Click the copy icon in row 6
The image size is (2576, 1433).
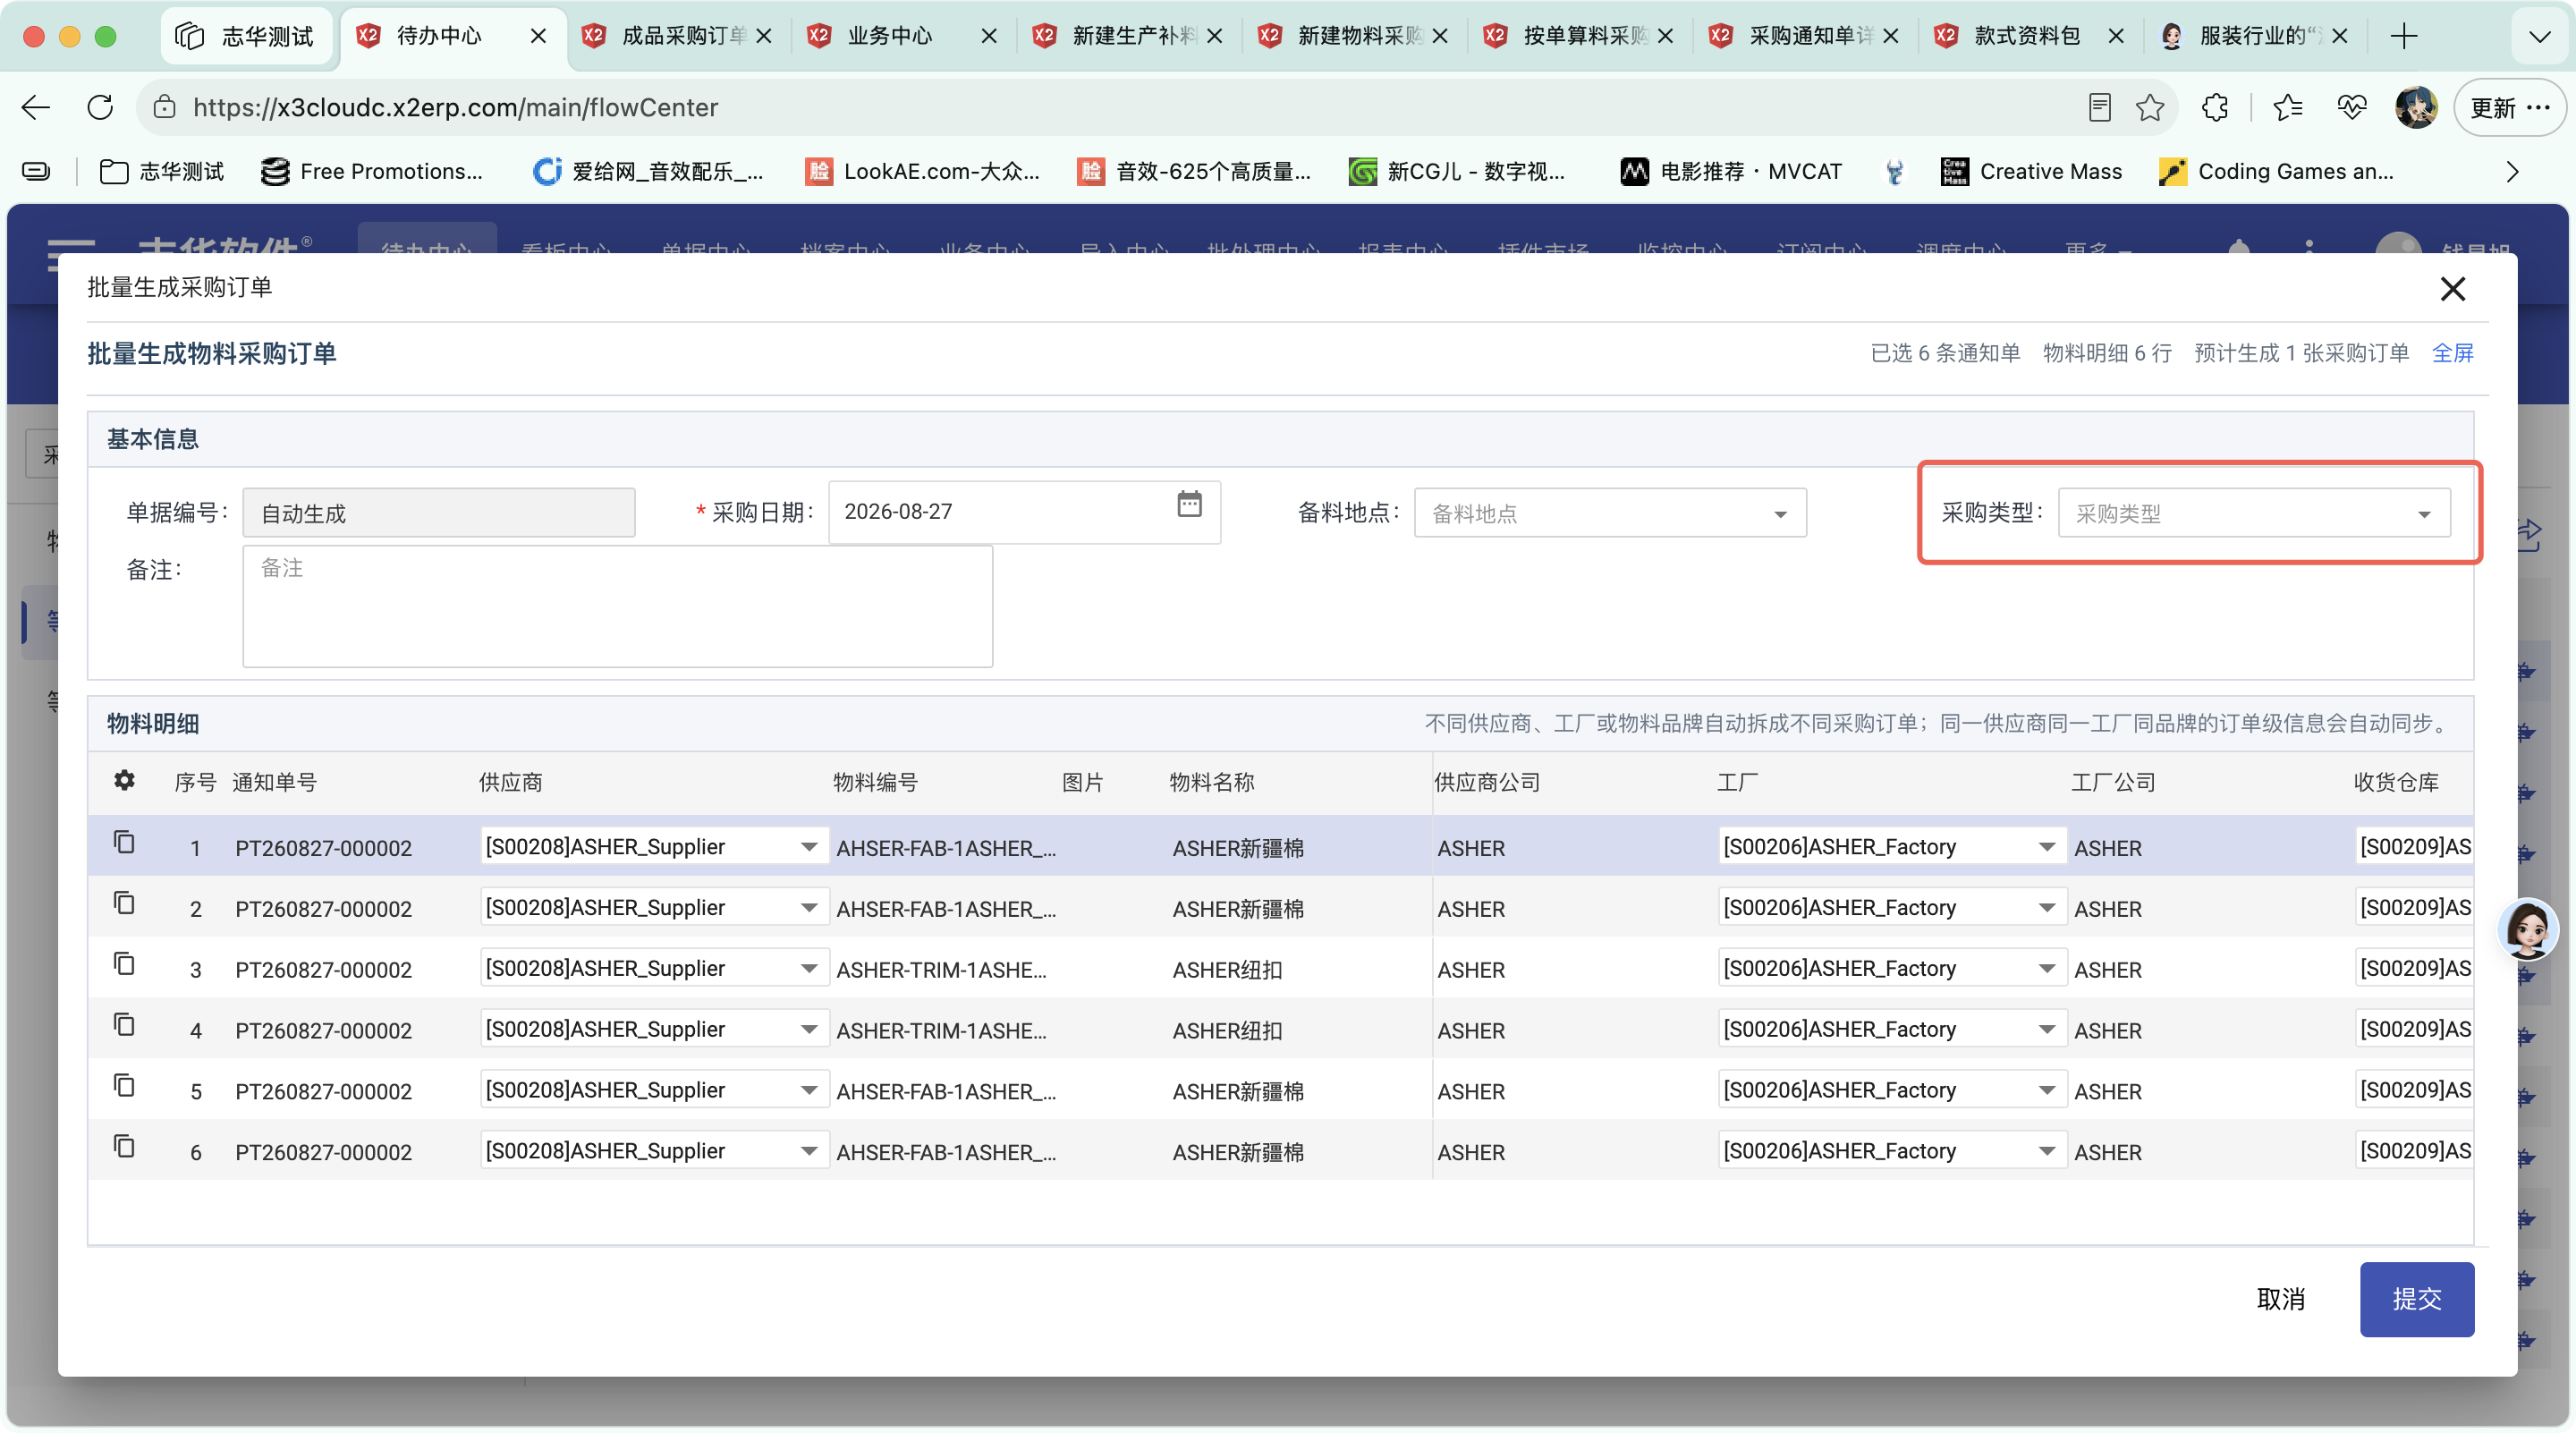[124, 1147]
